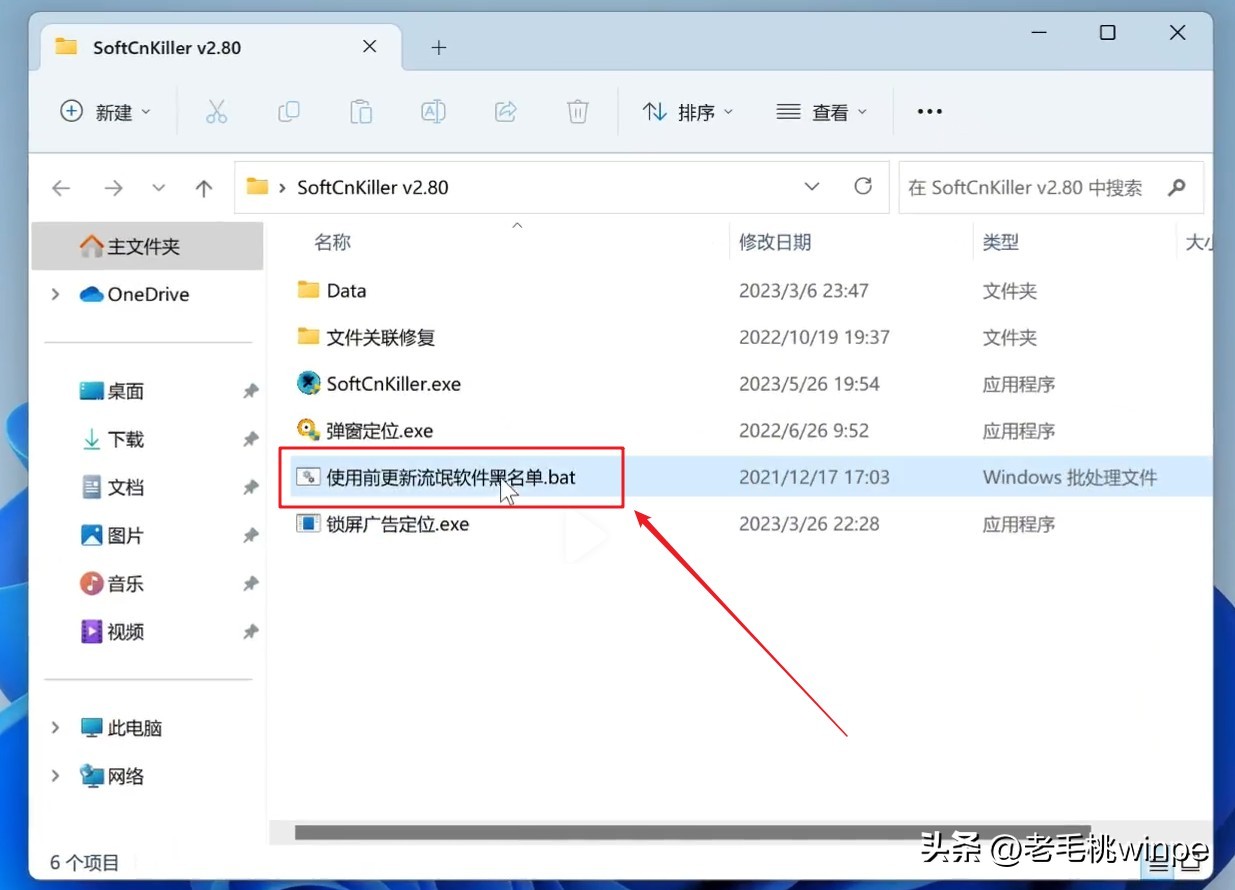Go up one folder level
1235x890 pixels.
204,187
